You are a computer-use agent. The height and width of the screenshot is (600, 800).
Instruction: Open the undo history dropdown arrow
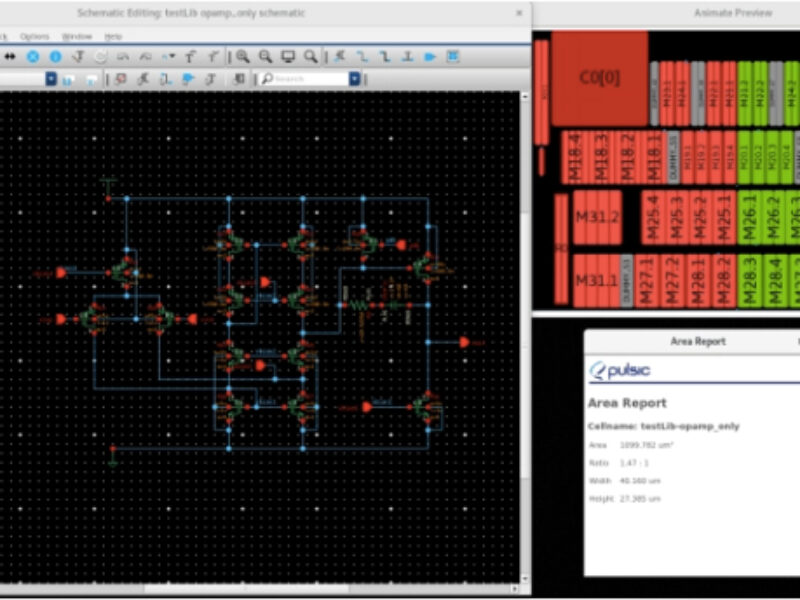point(172,55)
